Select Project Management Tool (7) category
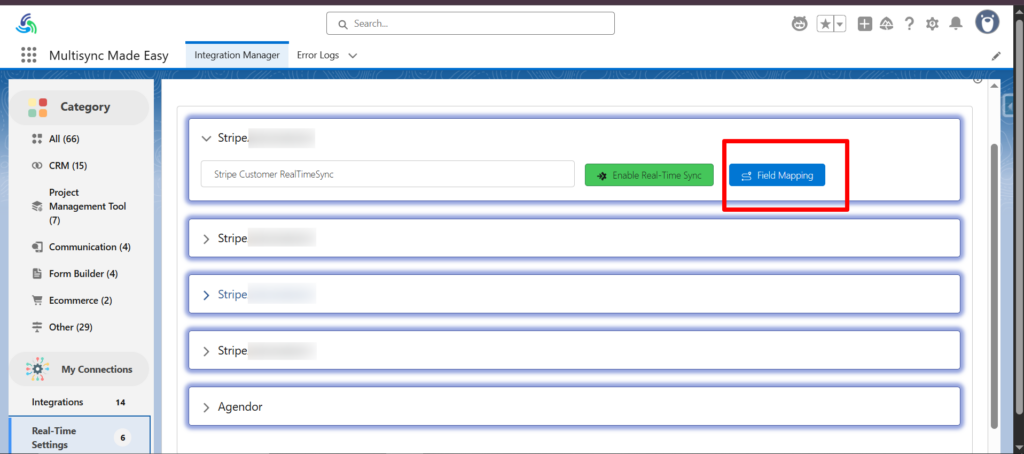The height and width of the screenshot is (454, 1024). point(88,206)
